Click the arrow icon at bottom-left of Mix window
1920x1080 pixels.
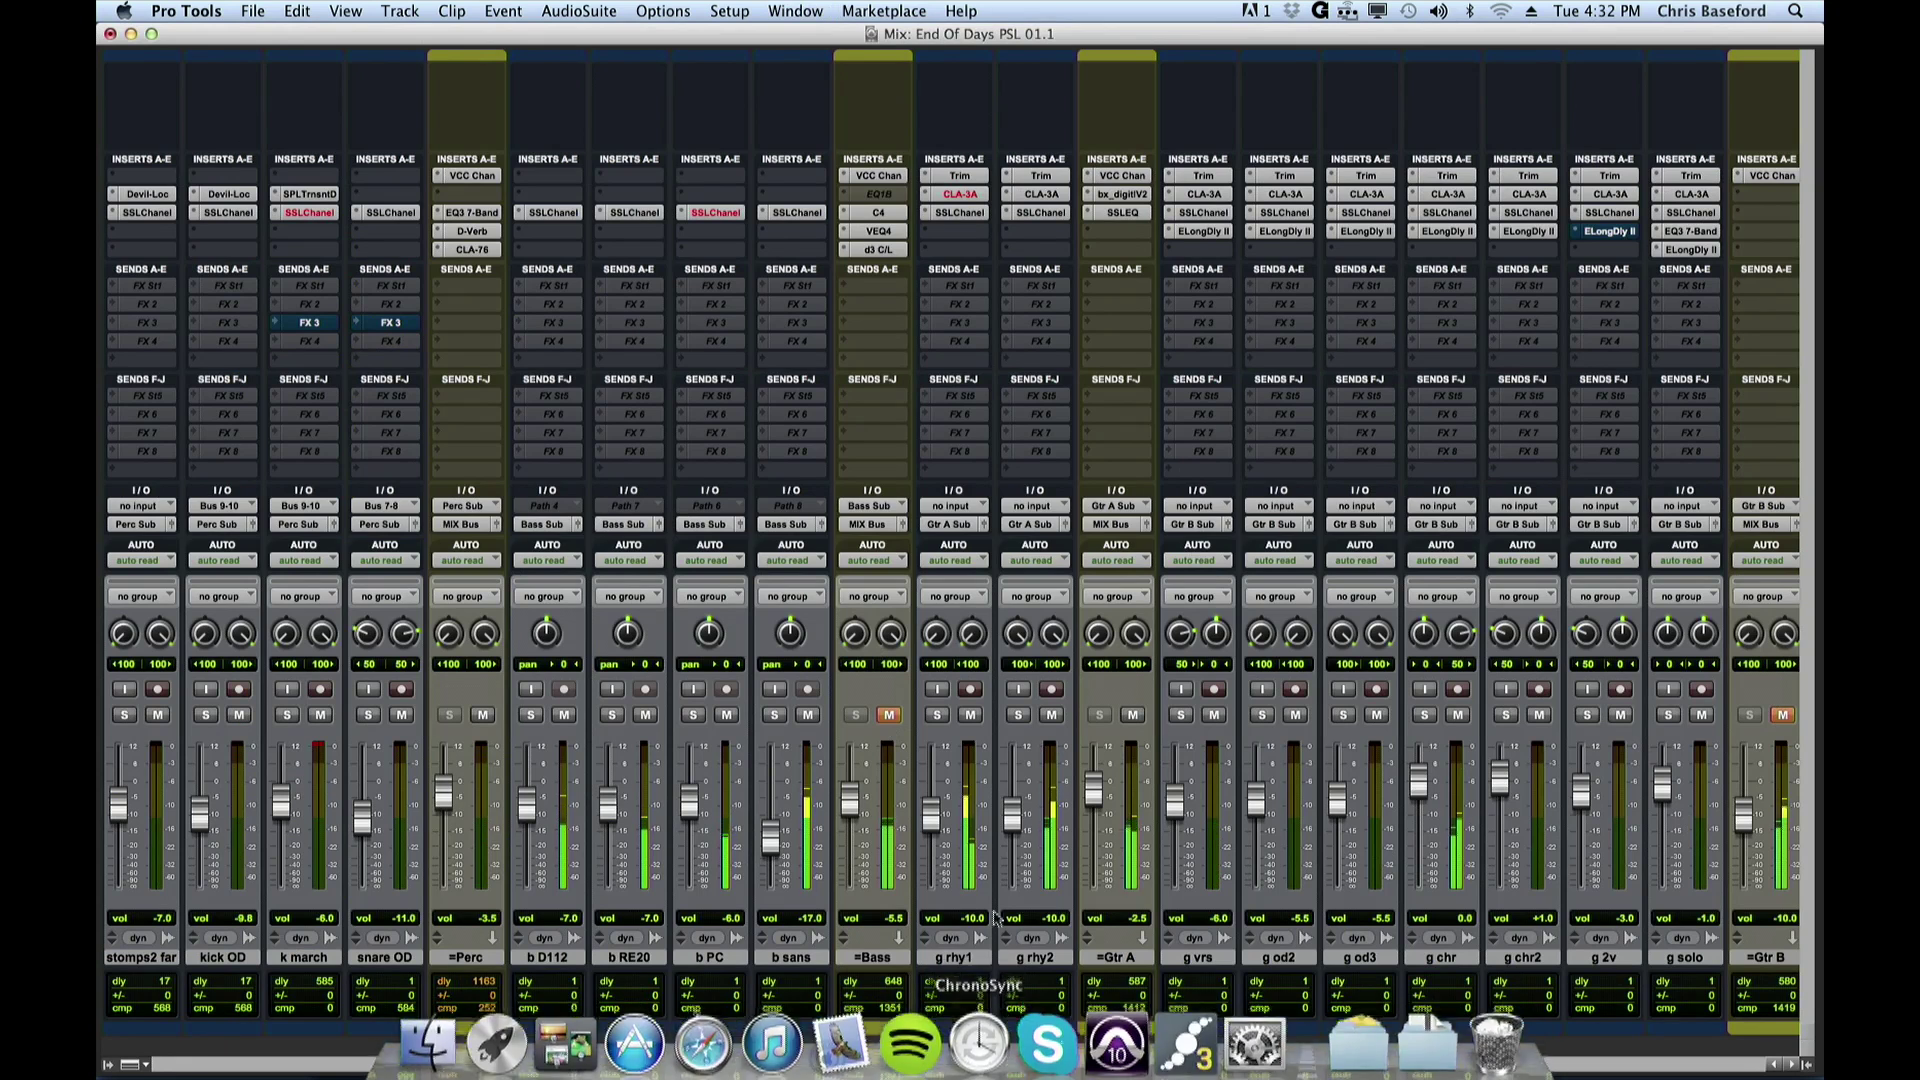point(108,1065)
